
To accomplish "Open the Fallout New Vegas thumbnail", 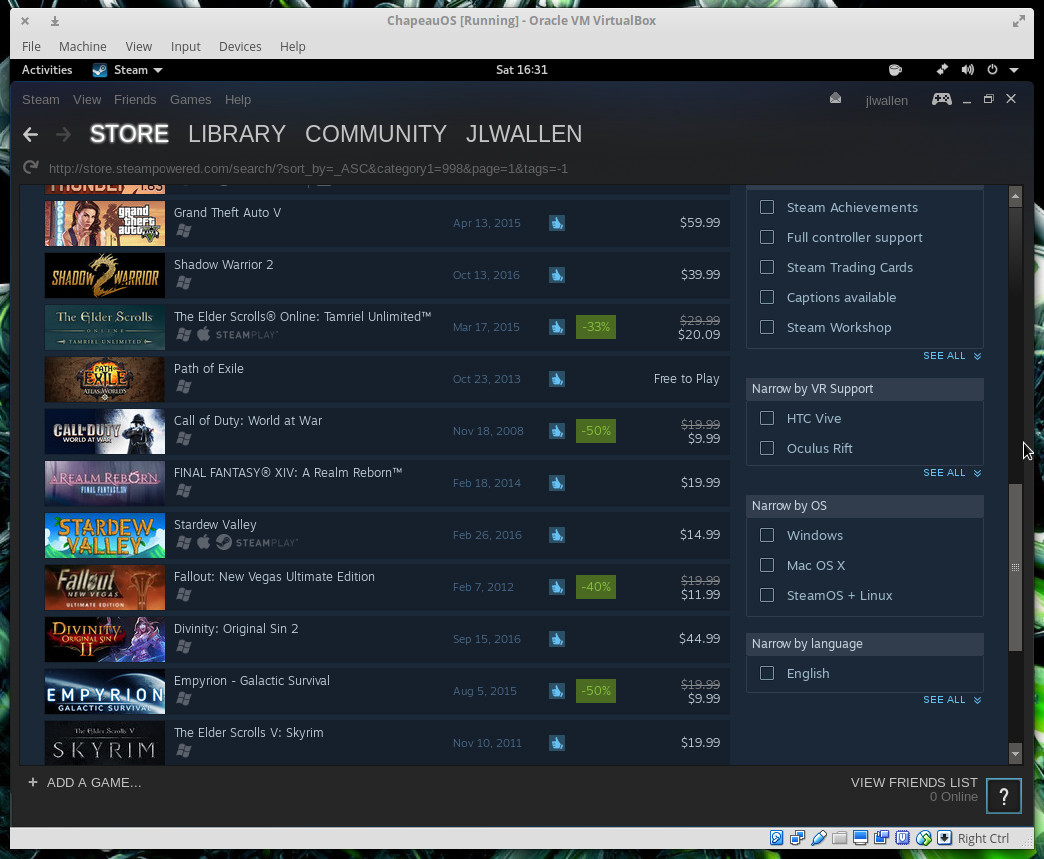I will (105, 587).
